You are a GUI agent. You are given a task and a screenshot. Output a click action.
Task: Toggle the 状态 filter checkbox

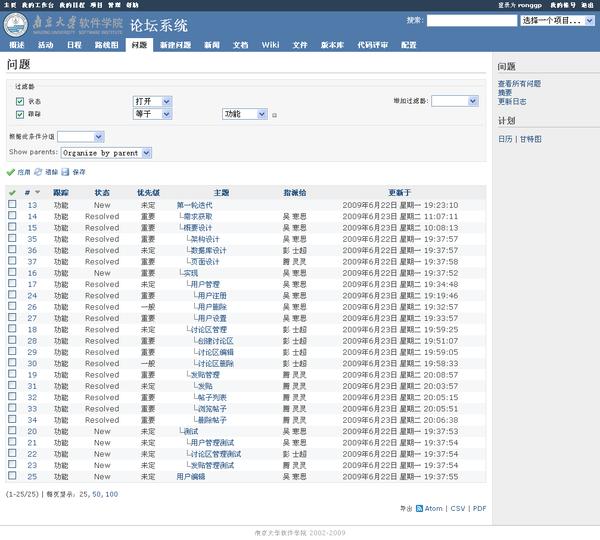point(20,101)
